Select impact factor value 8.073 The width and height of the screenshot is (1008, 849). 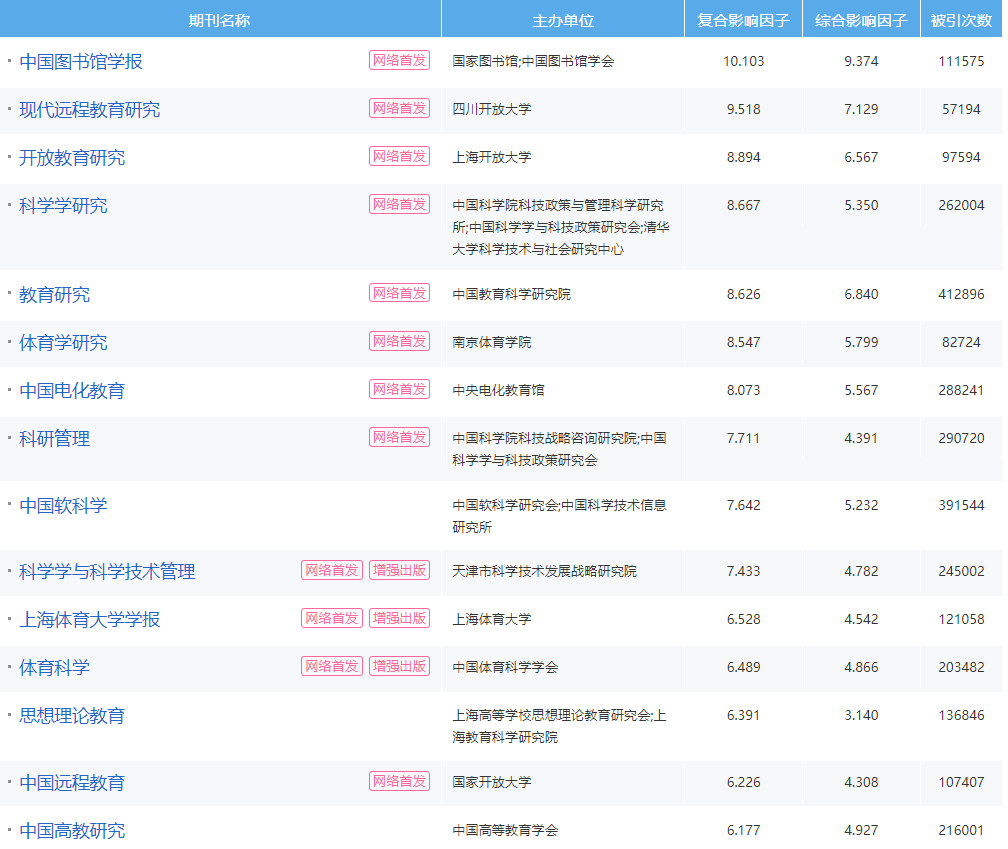coord(744,390)
